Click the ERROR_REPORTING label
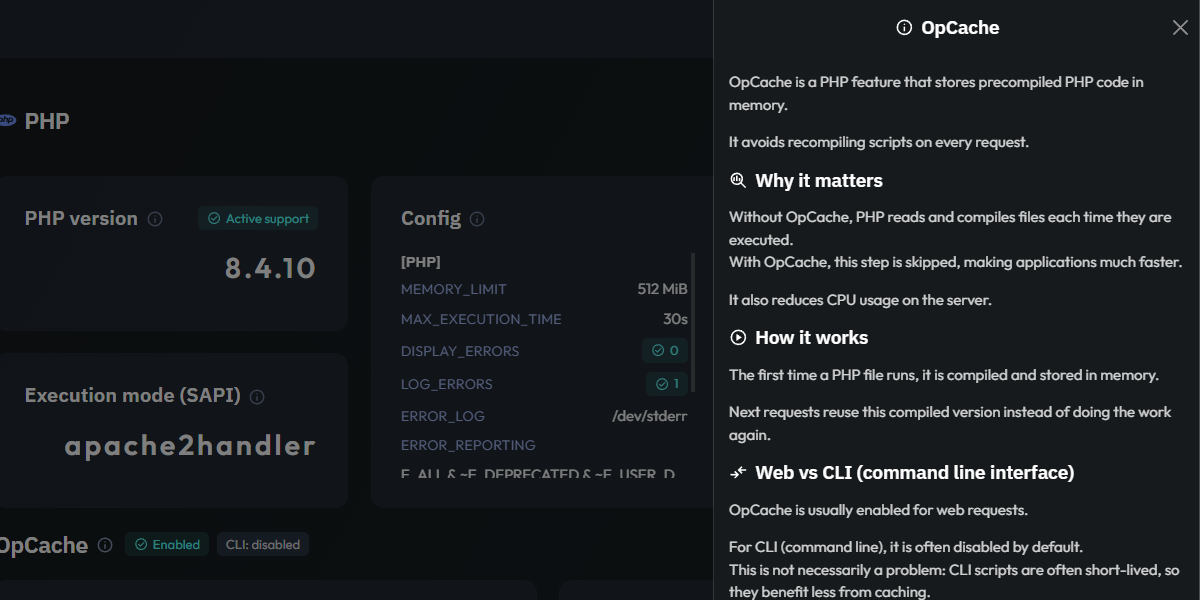This screenshot has width=1200, height=600. point(468,445)
